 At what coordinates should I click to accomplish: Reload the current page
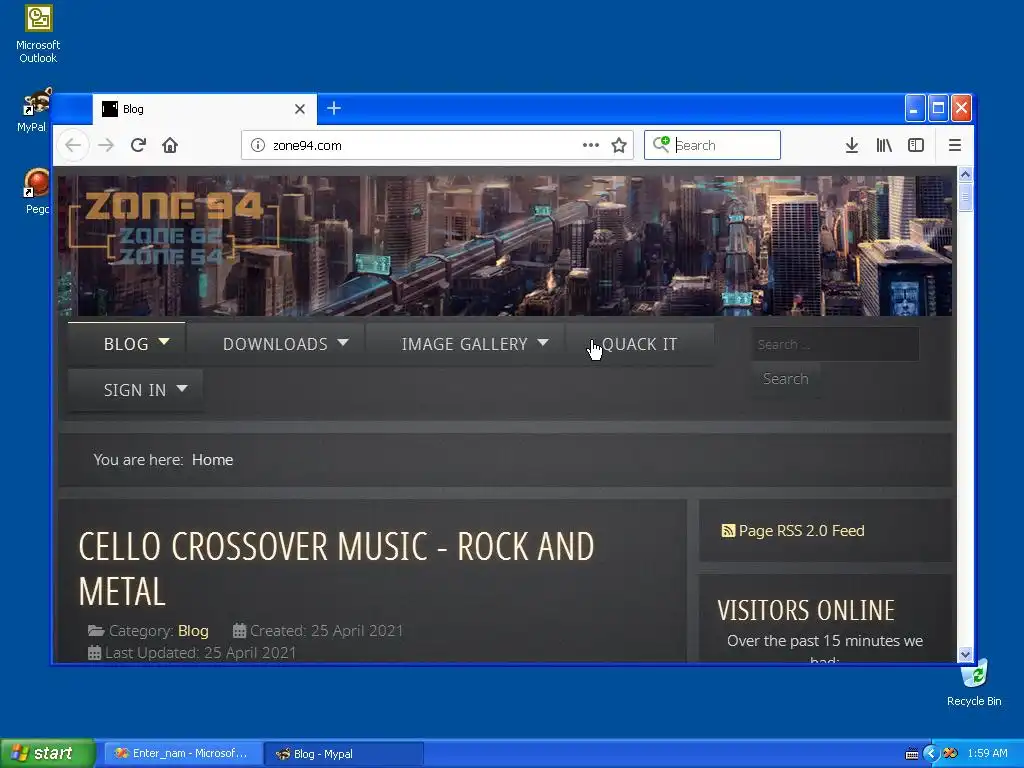pos(138,145)
